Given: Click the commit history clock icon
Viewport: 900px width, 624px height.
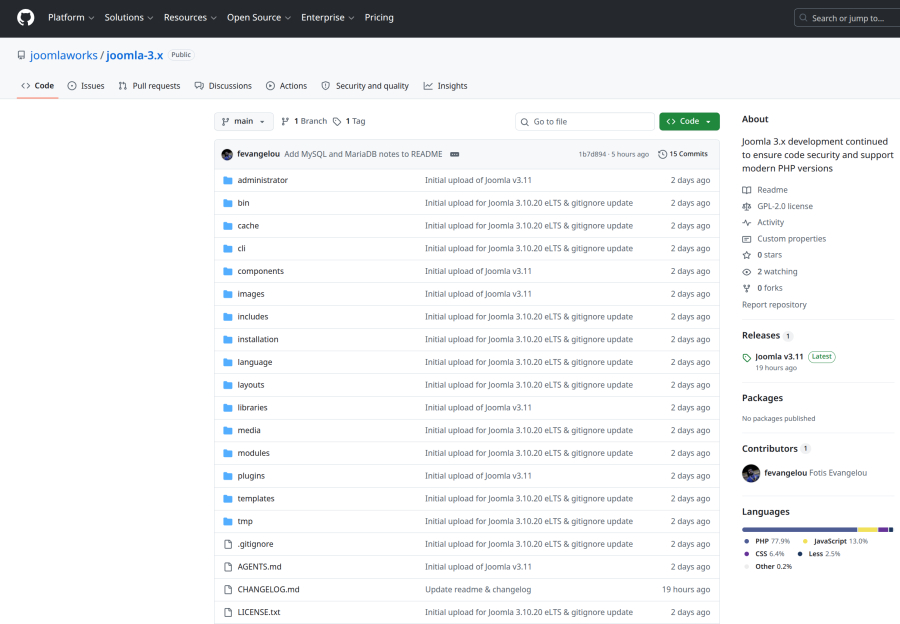Looking at the screenshot, I should click(663, 154).
